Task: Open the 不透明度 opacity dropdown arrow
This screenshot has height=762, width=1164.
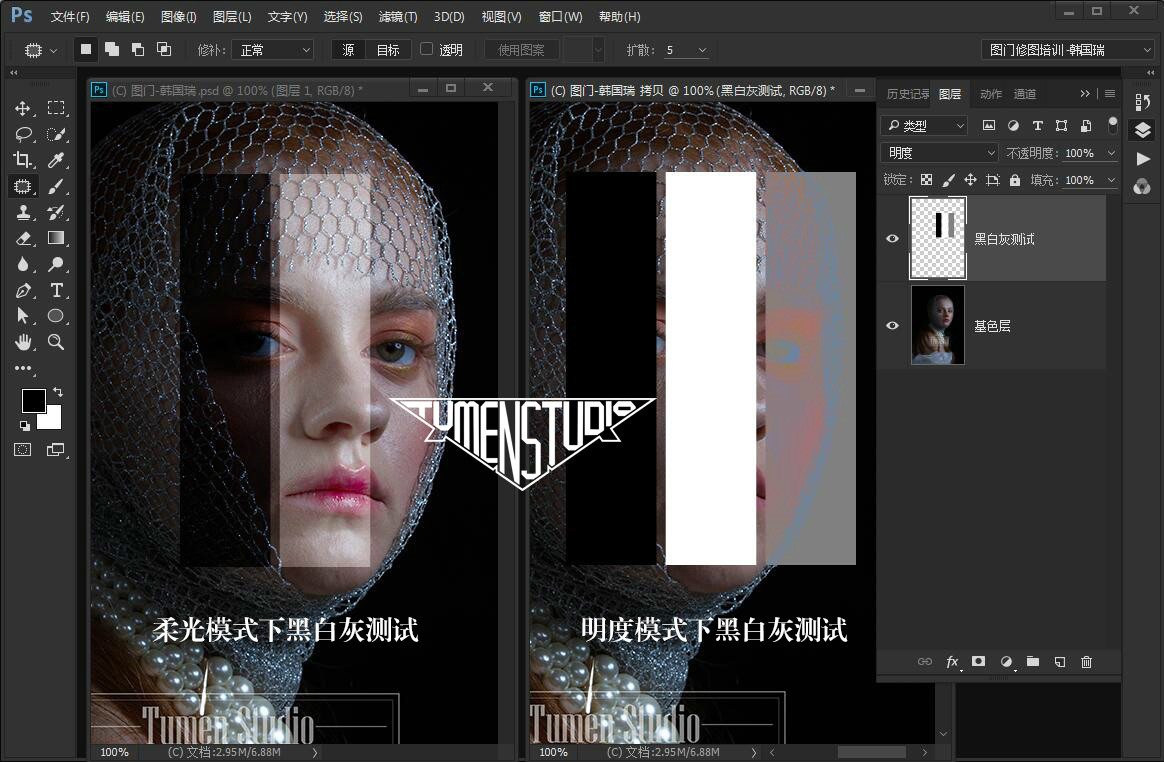Action: point(1111,153)
